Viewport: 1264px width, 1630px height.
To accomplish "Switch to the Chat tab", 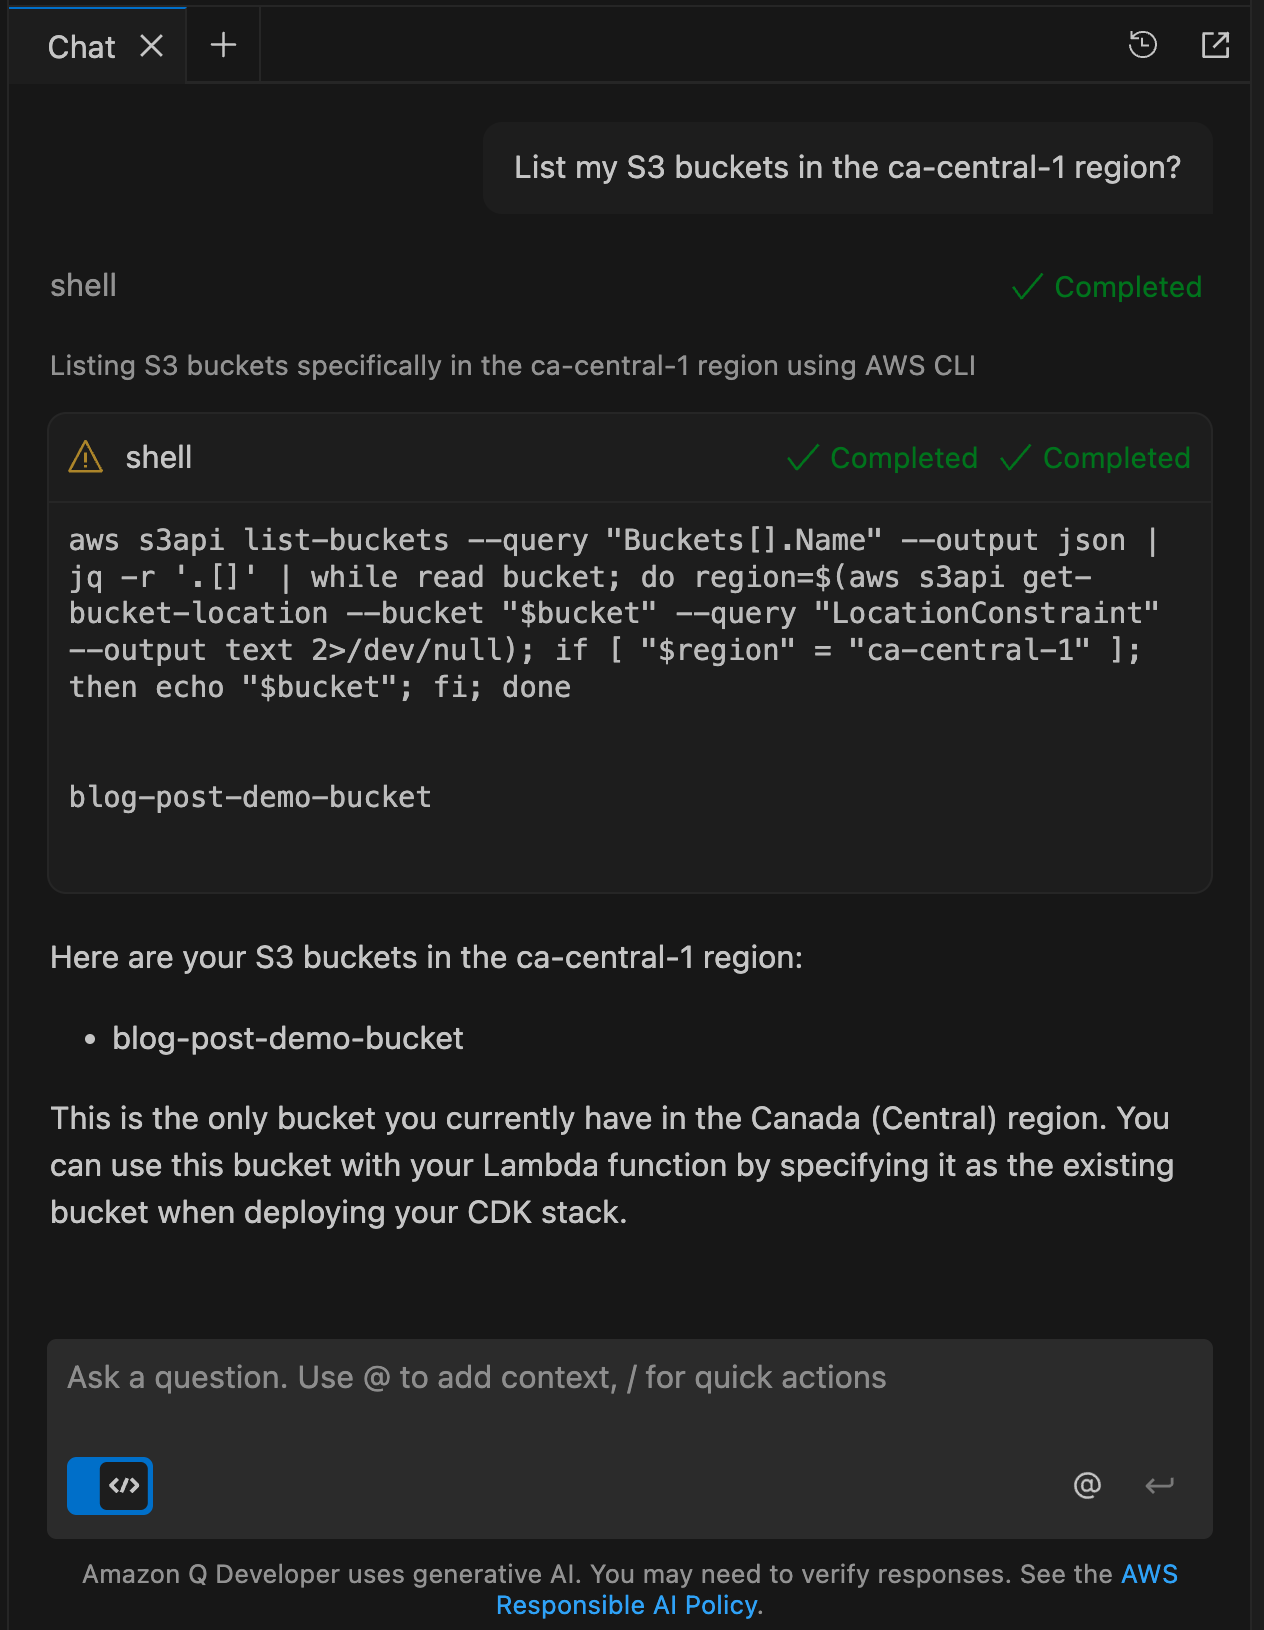I will click(x=81, y=46).
